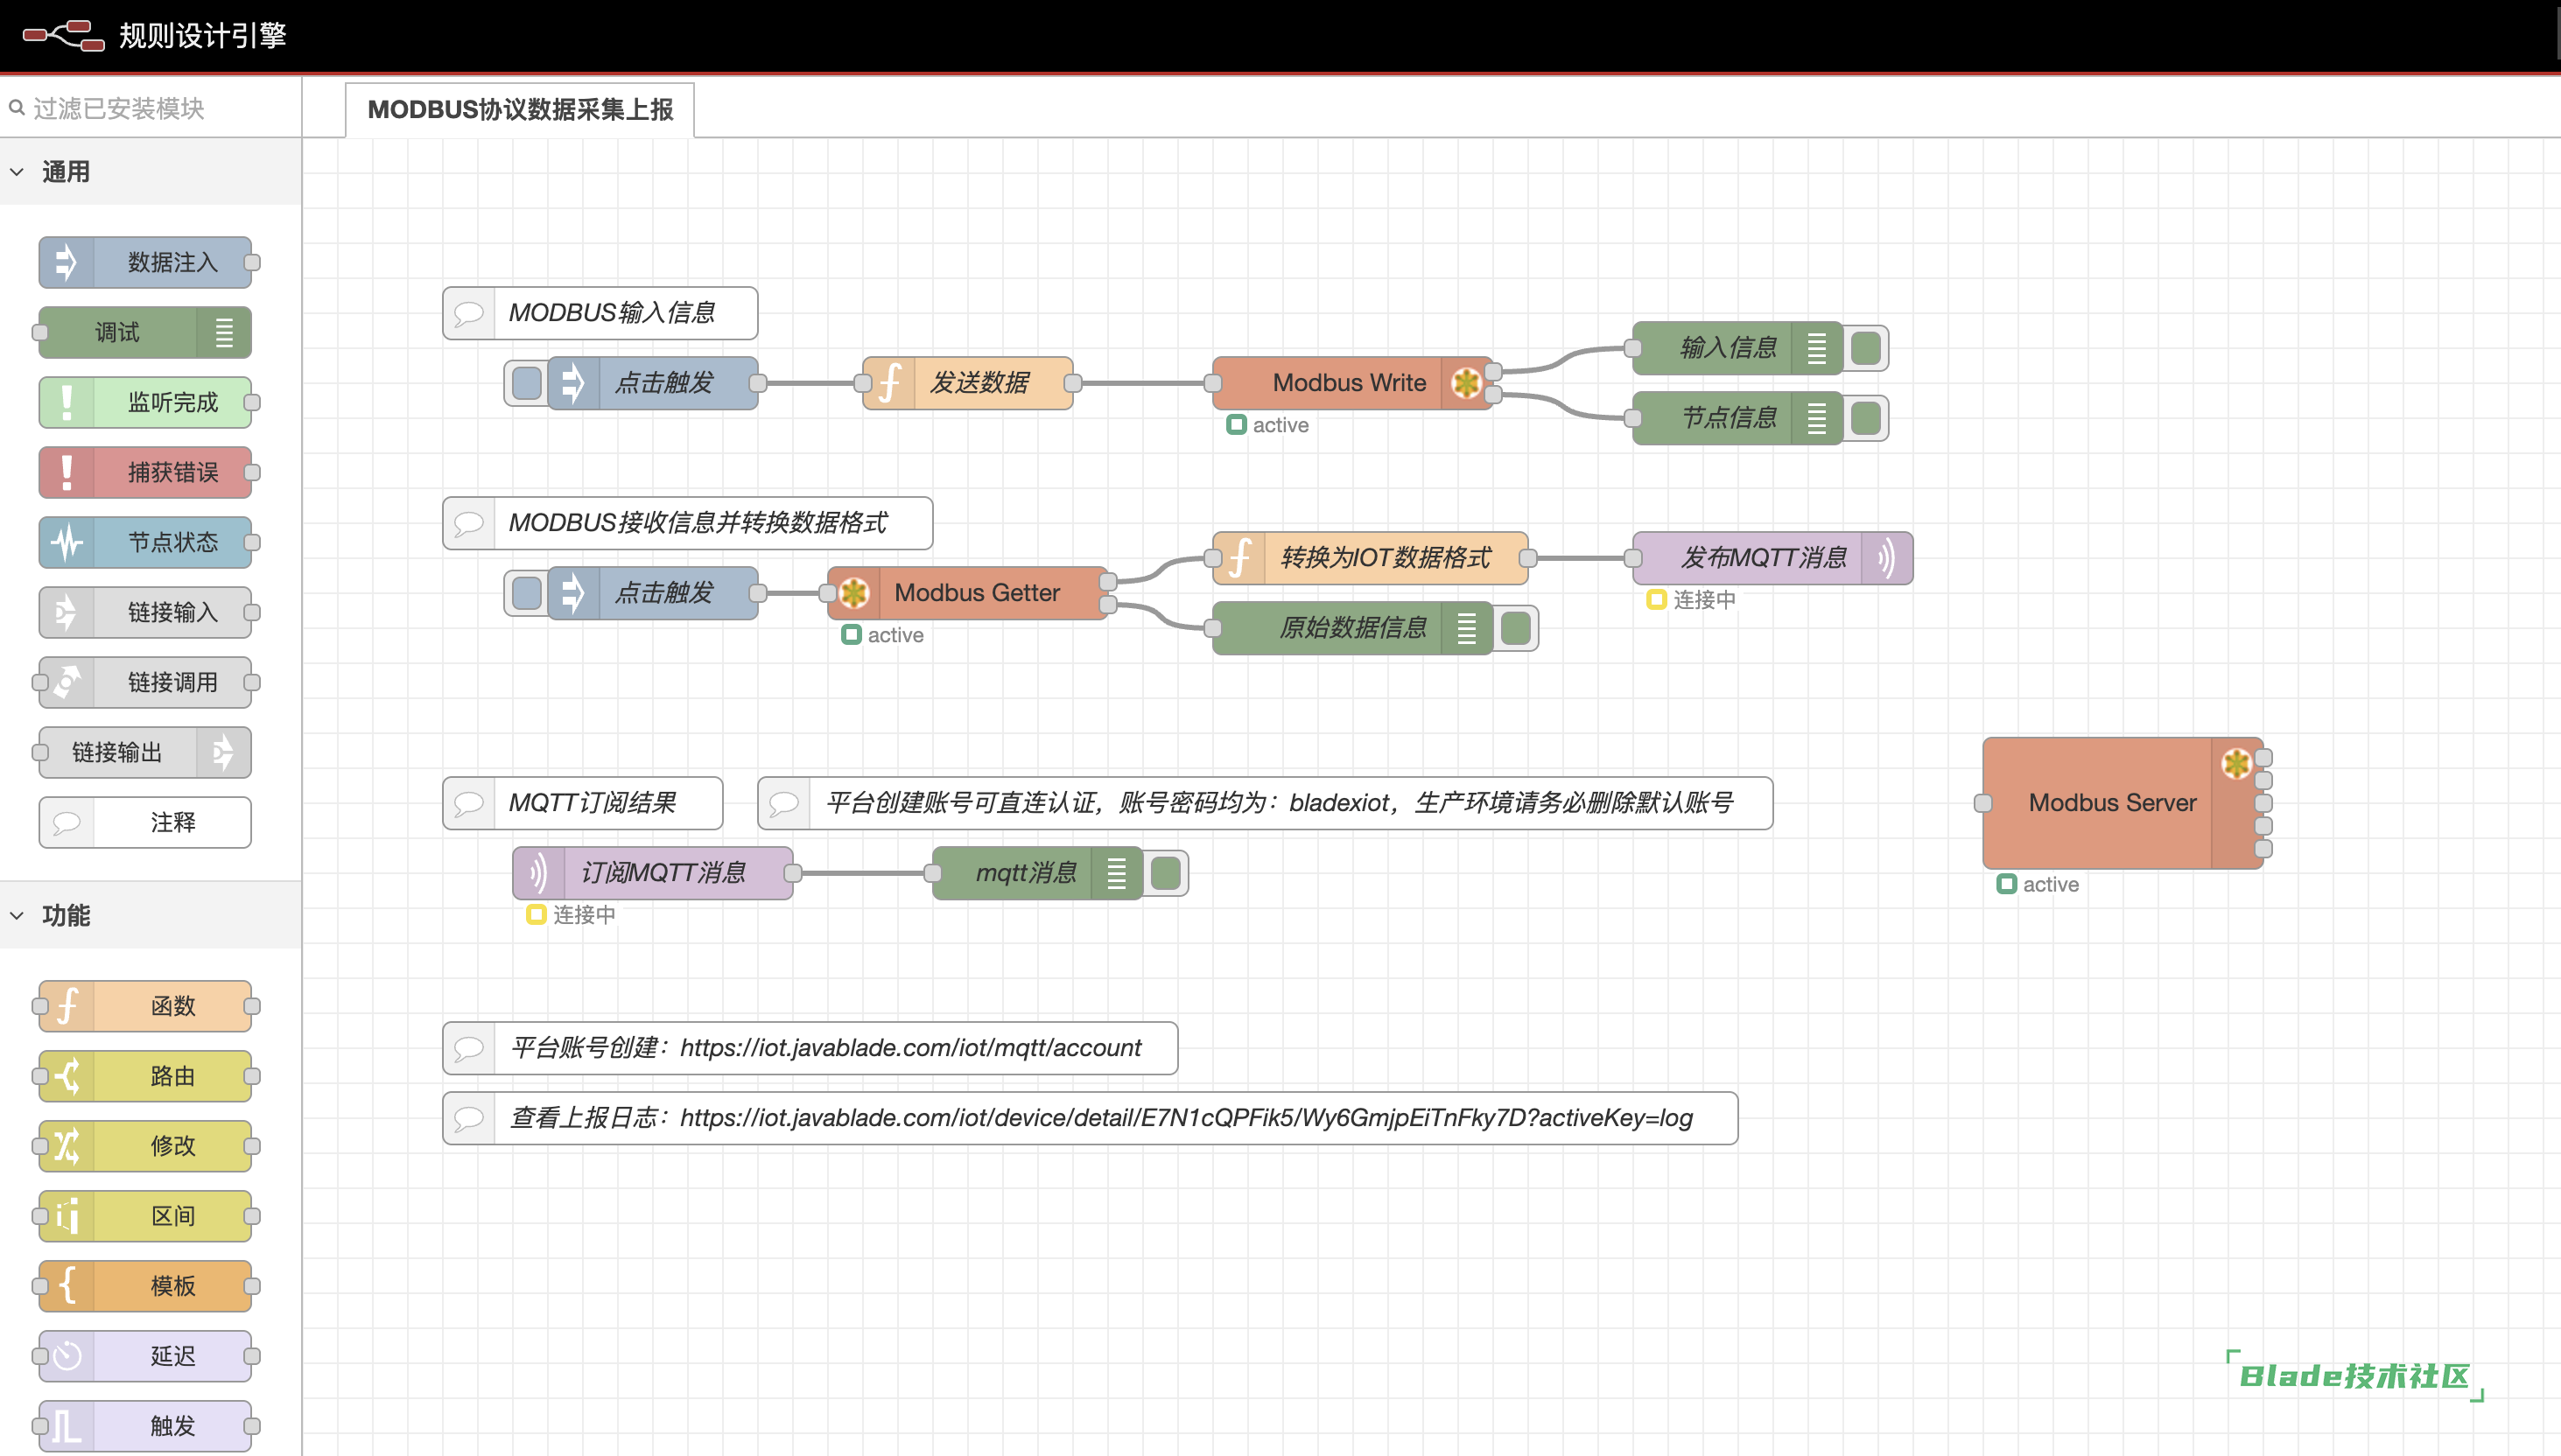
Task: Click the debug list icon on 原始数据信息 node
Action: [1466, 628]
